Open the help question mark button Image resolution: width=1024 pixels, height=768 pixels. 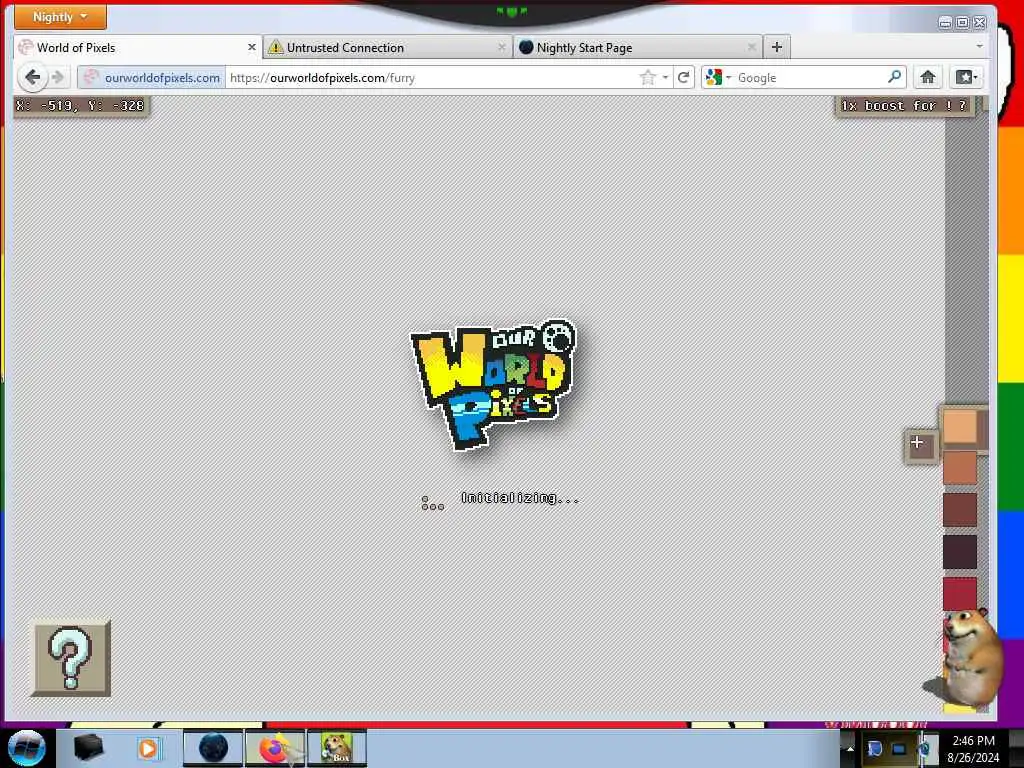pos(71,658)
